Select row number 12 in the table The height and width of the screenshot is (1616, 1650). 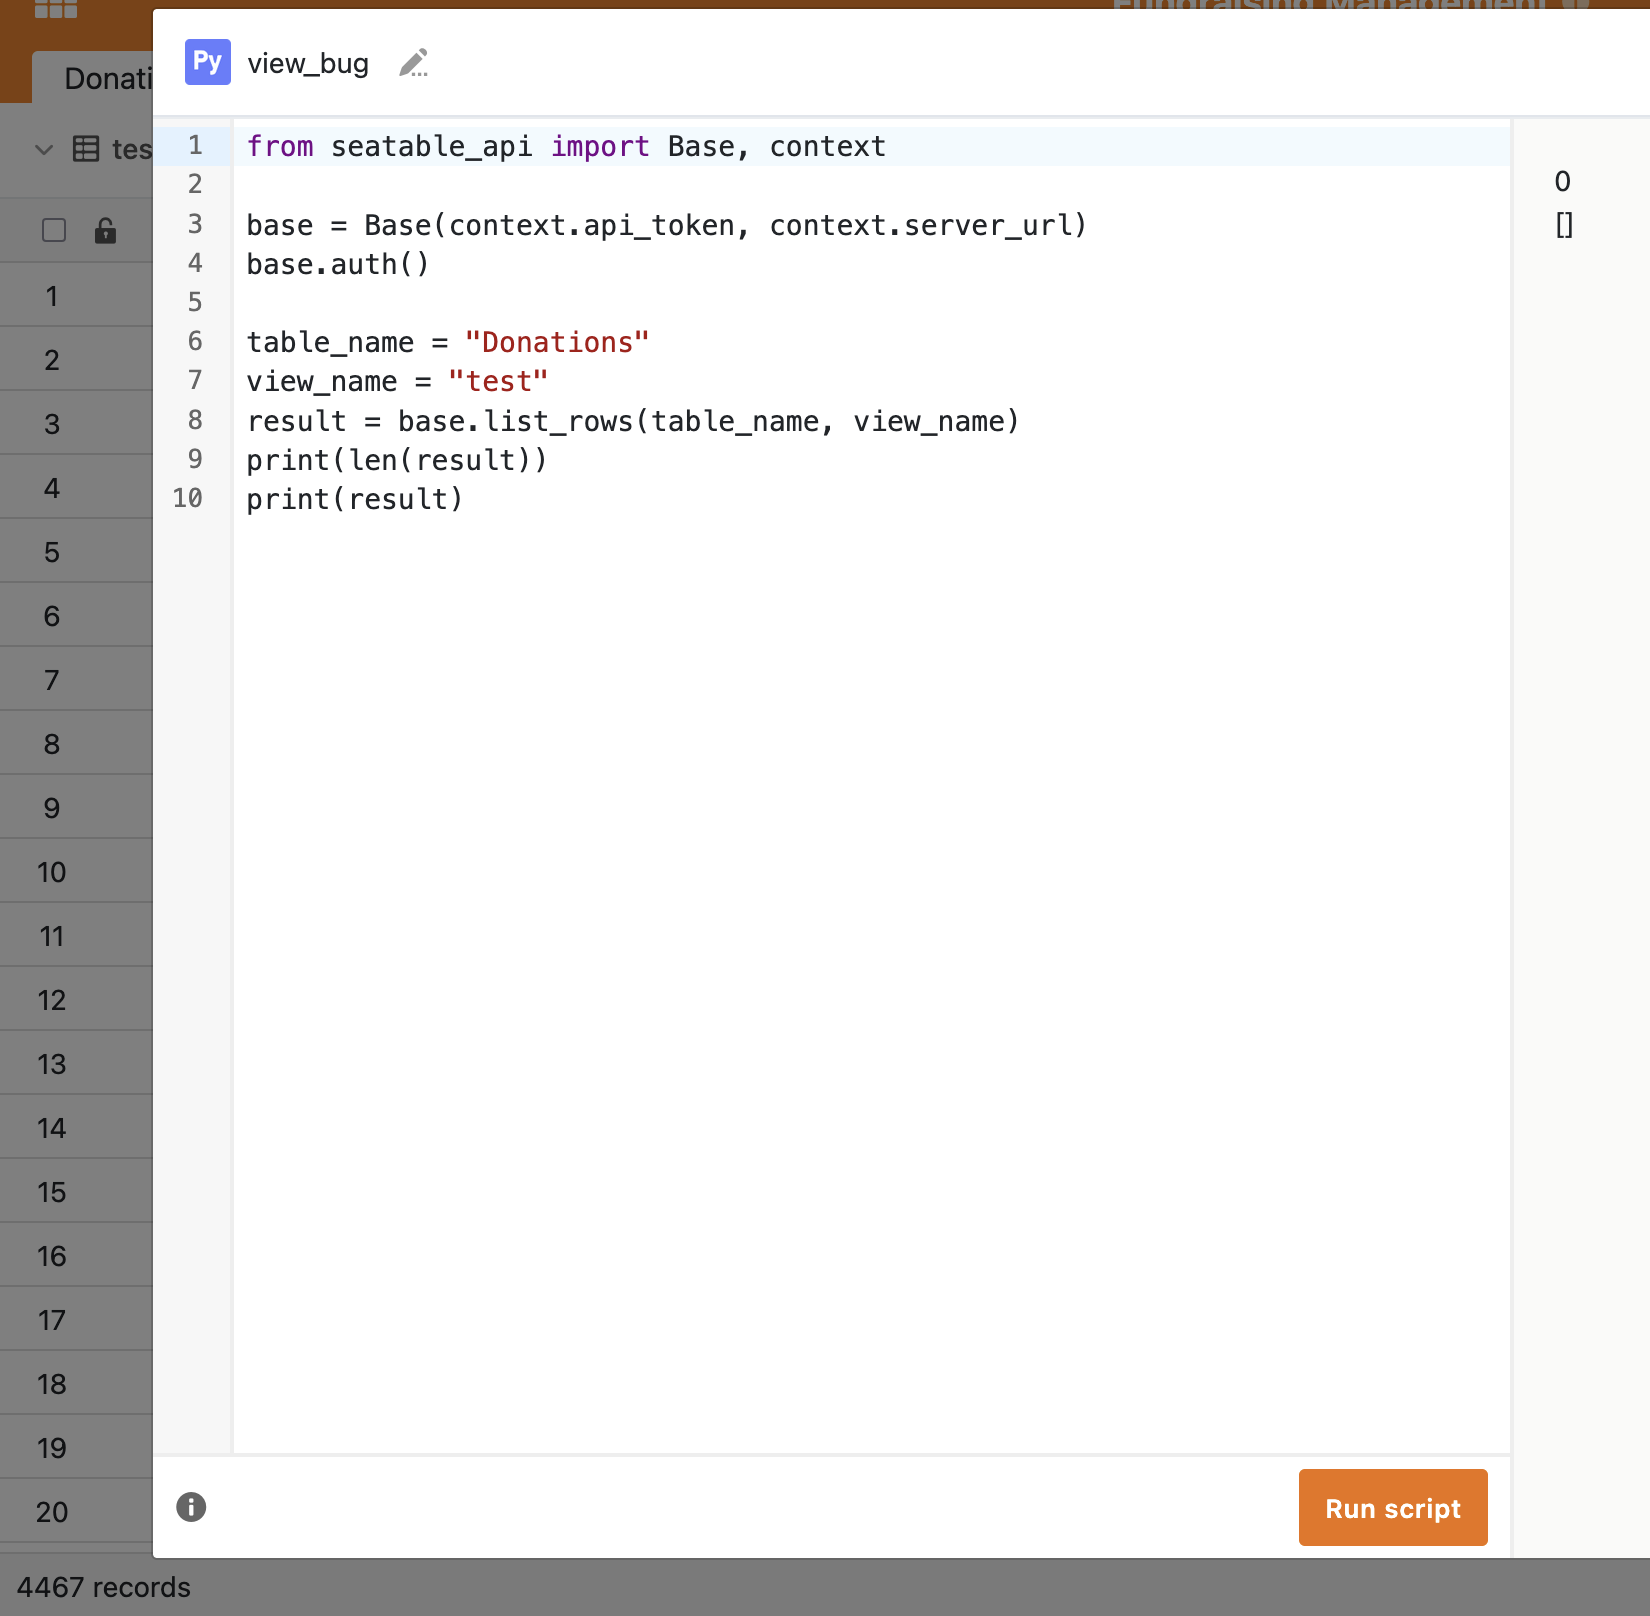click(52, 1000)
